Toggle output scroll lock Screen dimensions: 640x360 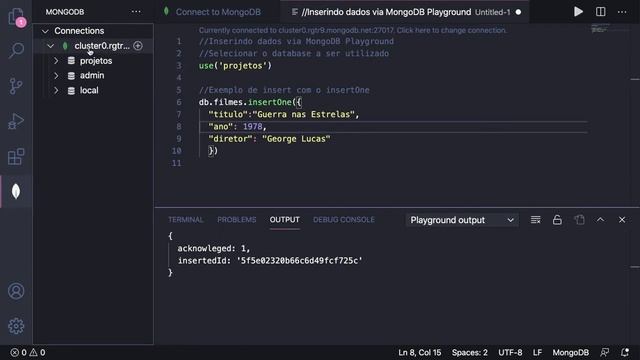[557, 220]
